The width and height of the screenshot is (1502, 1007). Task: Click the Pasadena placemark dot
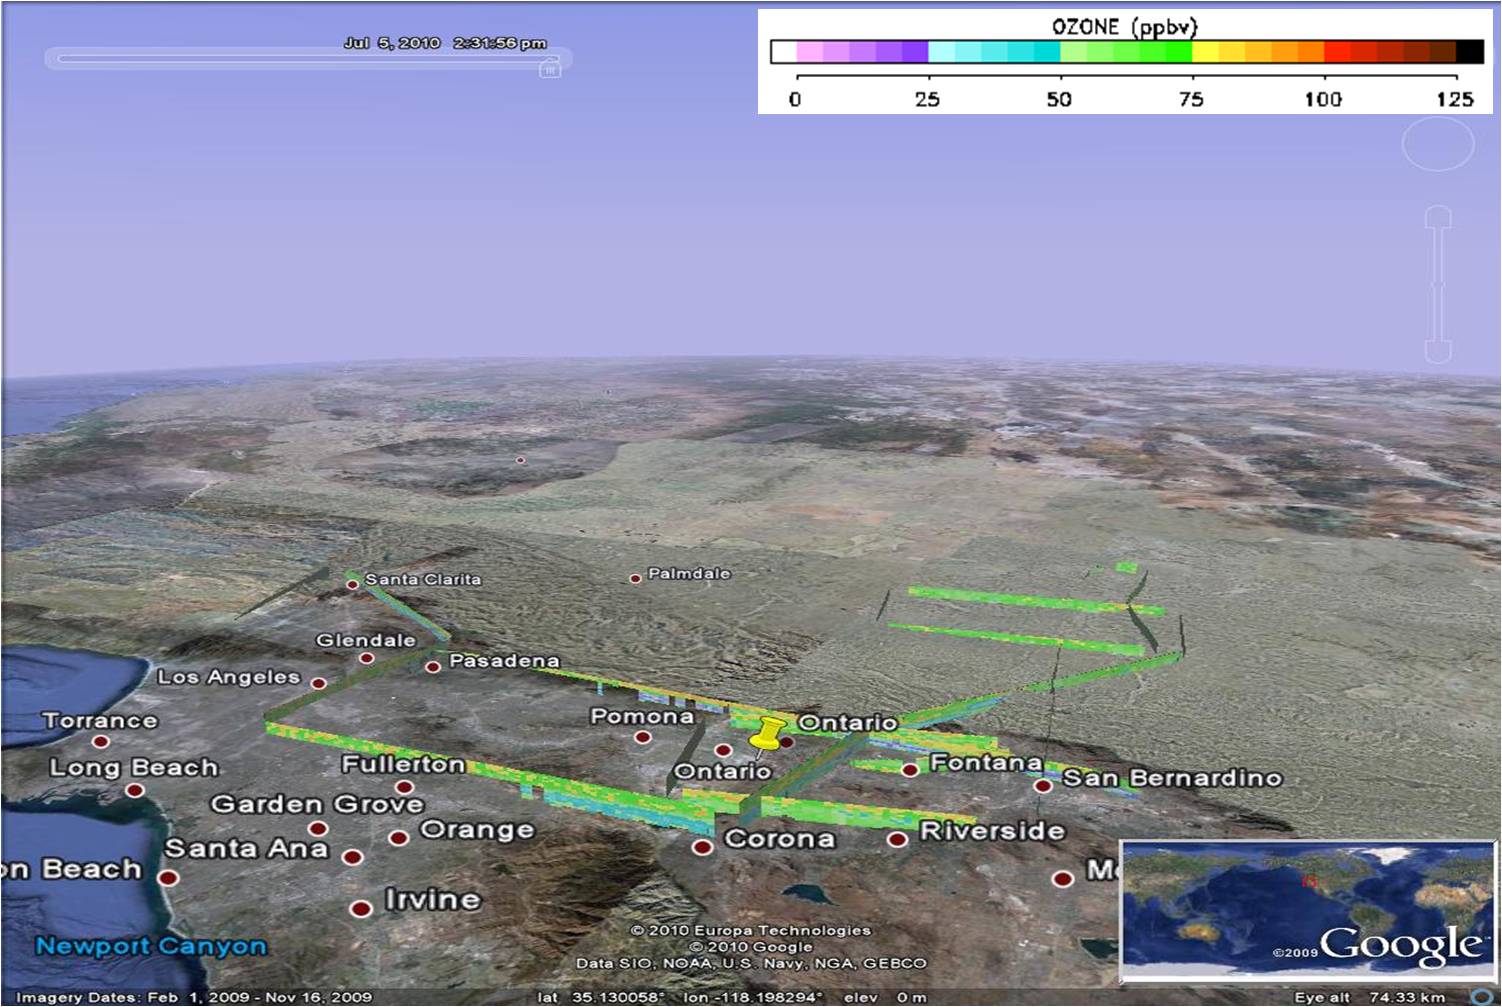pyautogui.click(x=433, y=666)
